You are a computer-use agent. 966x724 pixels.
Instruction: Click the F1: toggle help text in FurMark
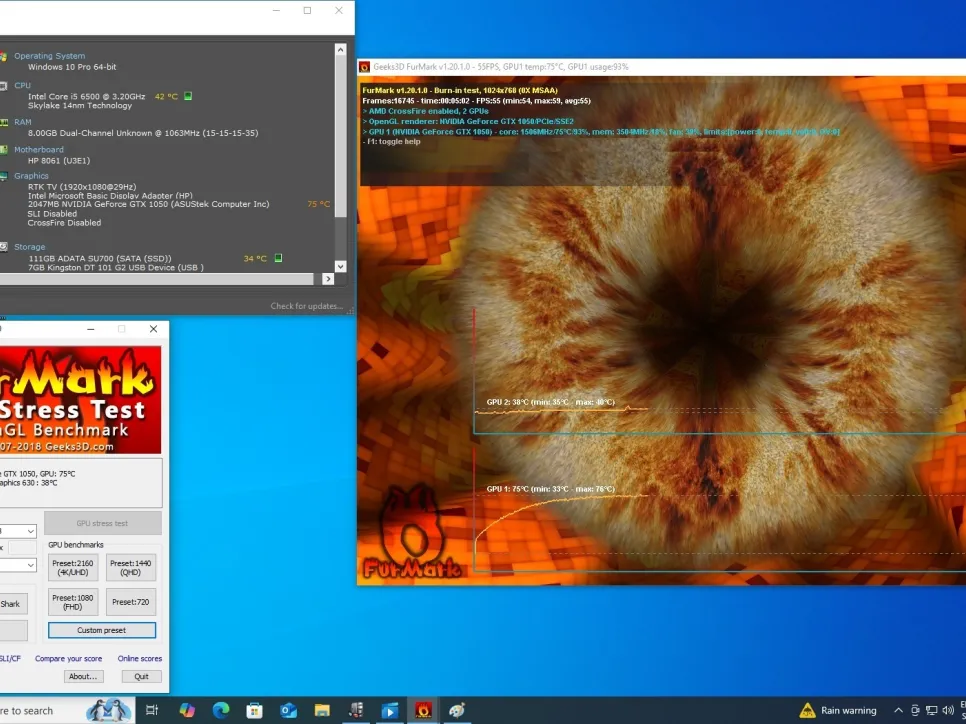[x=391, y=142]
